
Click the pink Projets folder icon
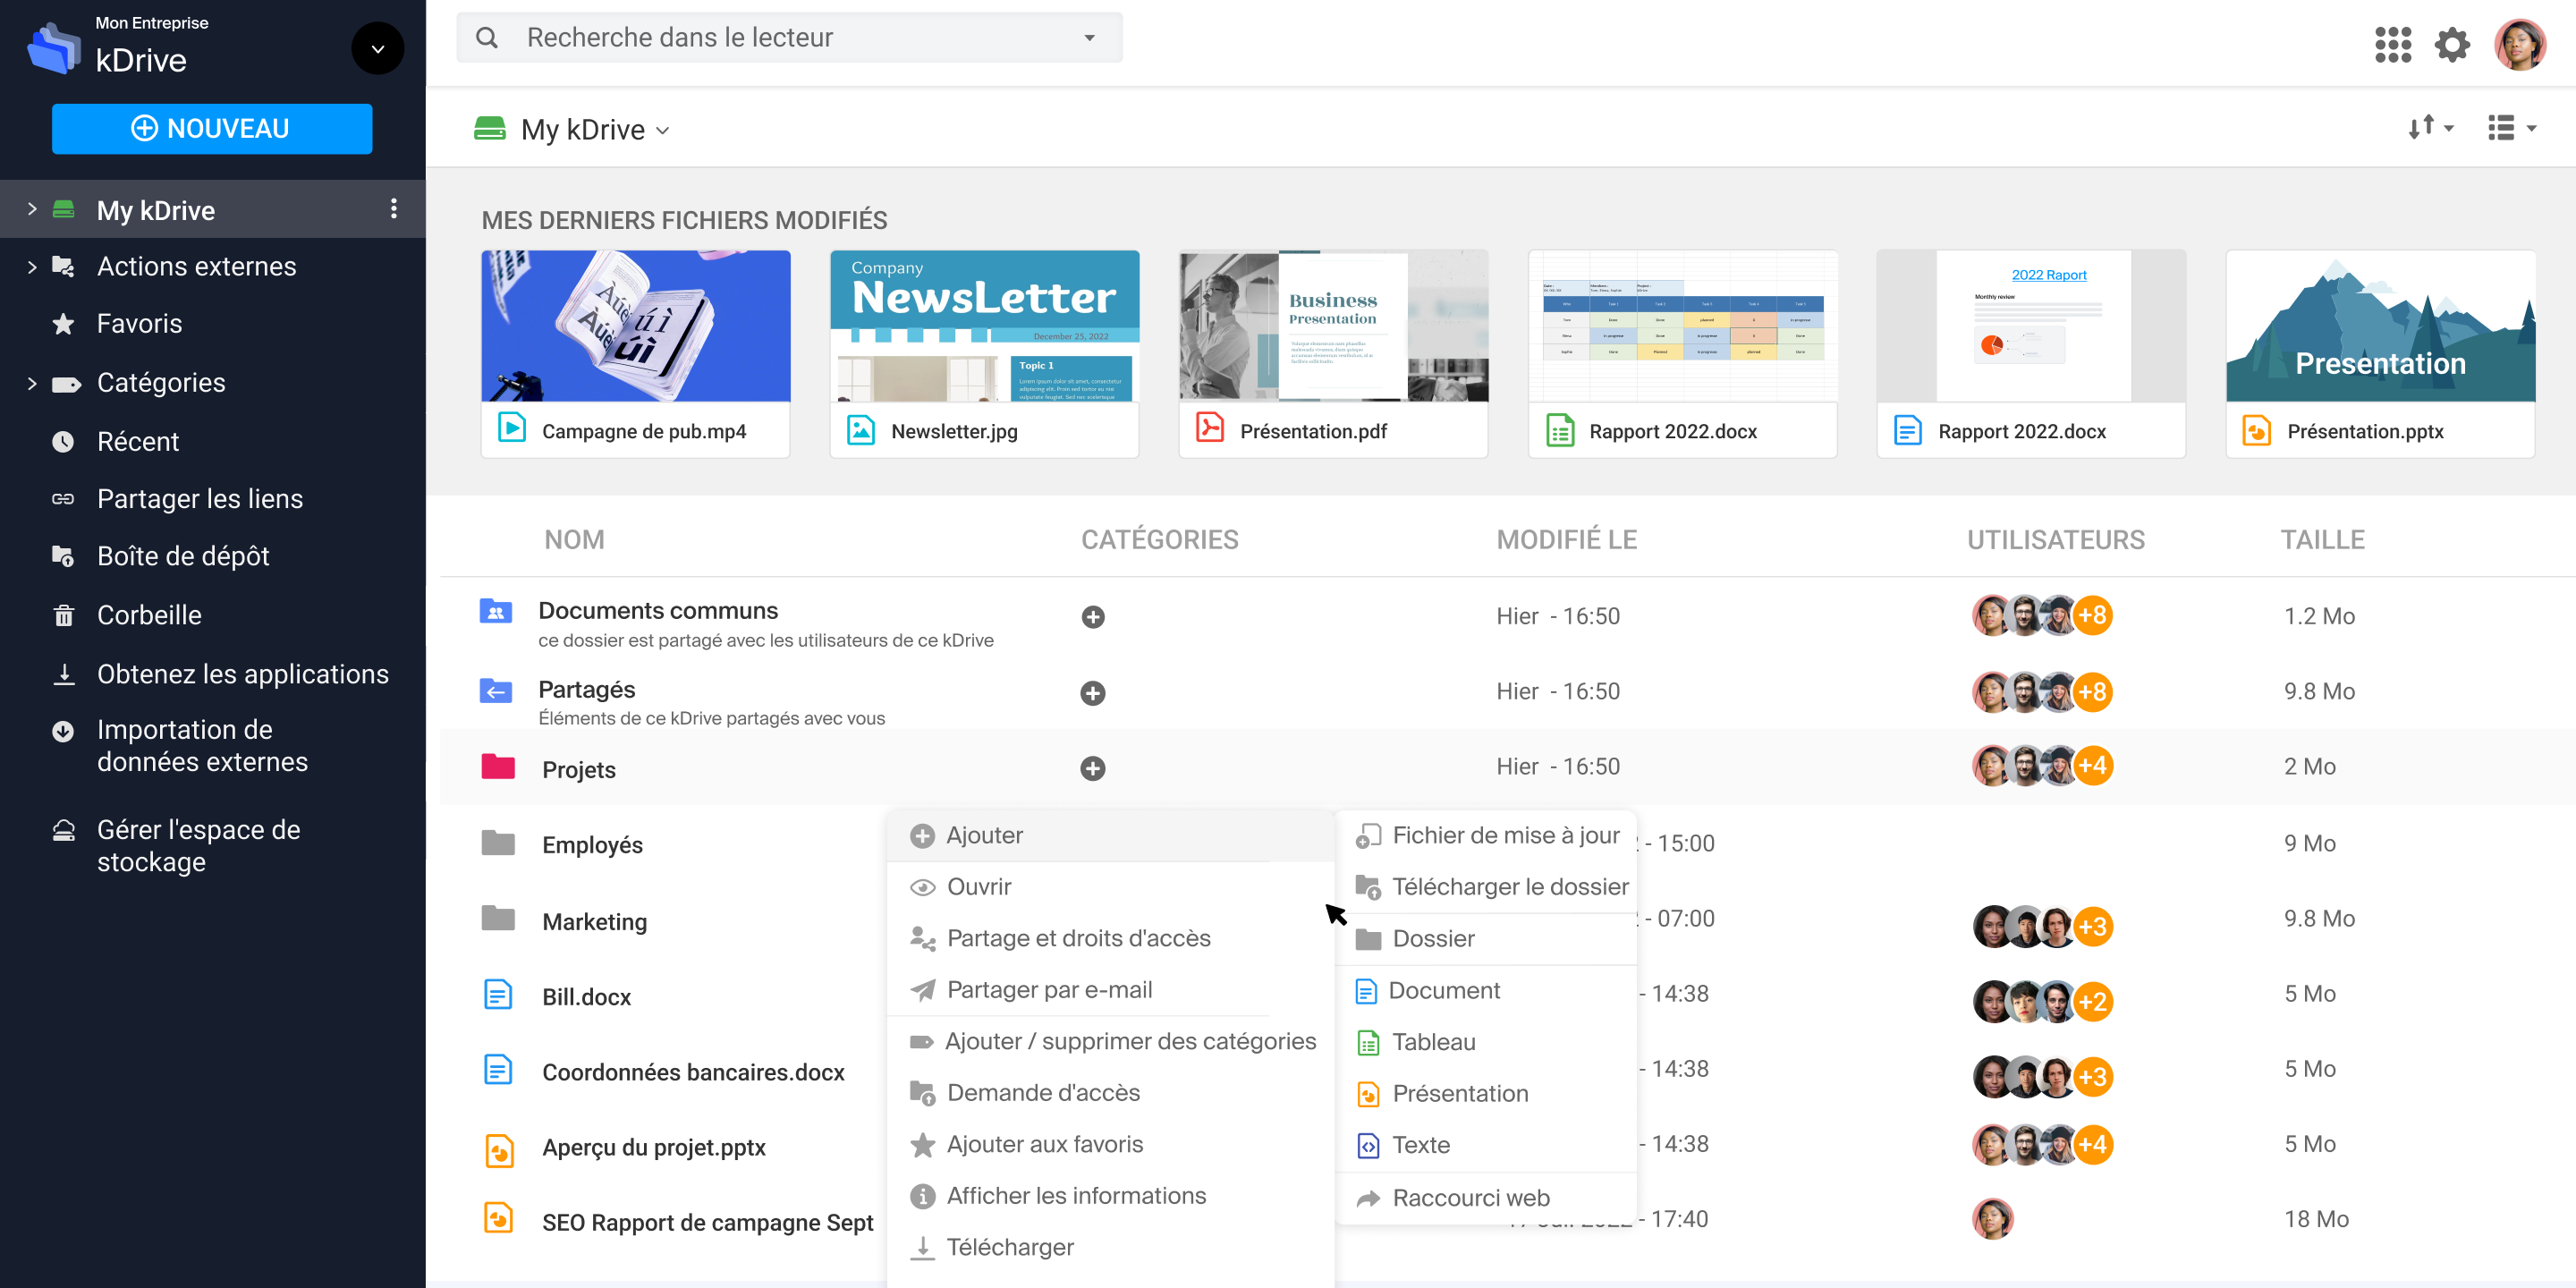pyautogui.click(x=498, y=768)
